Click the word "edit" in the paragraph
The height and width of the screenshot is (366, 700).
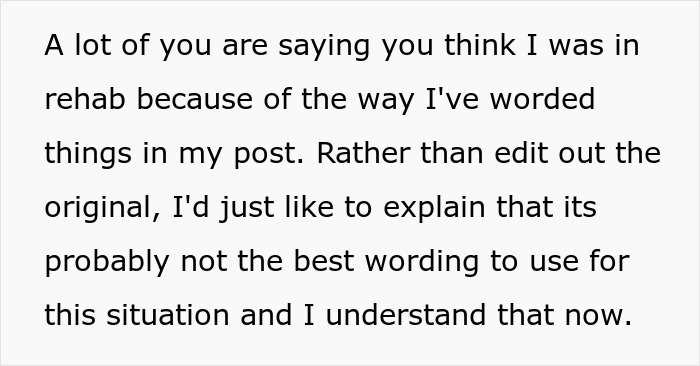[521, 153]
